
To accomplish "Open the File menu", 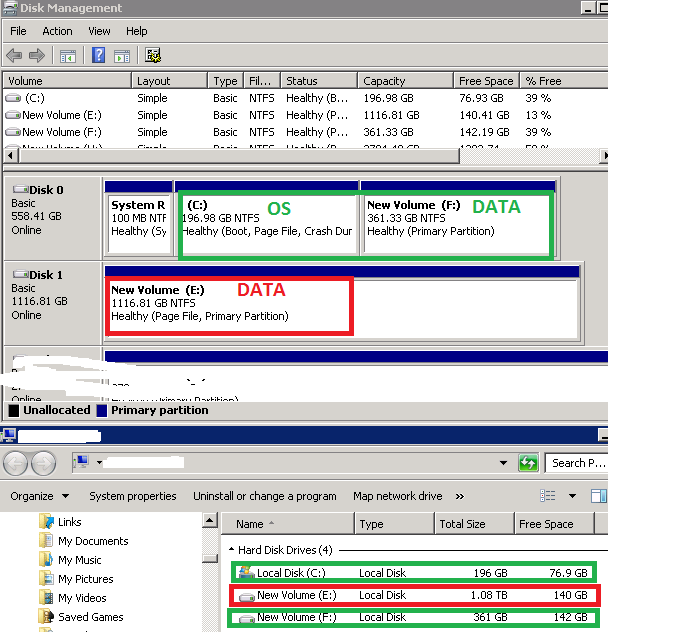I will tap(18, 31).
